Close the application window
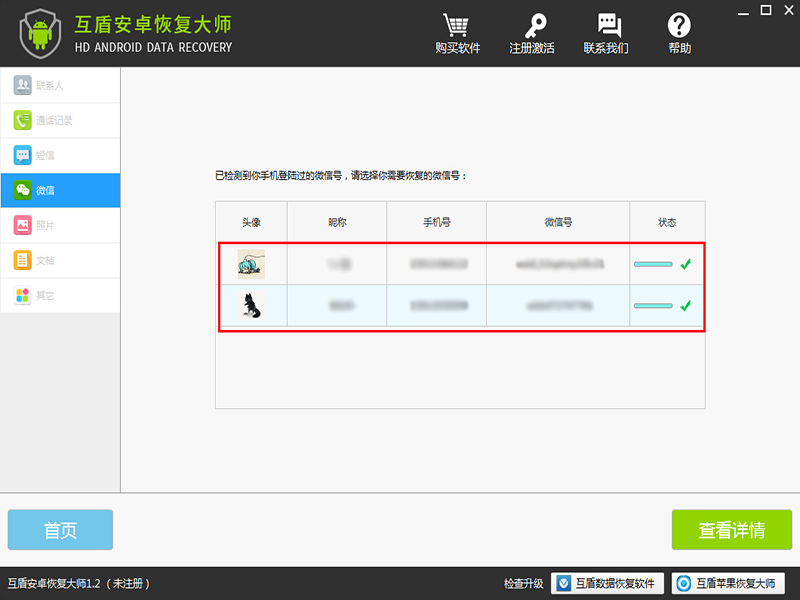 coord(789,10)
